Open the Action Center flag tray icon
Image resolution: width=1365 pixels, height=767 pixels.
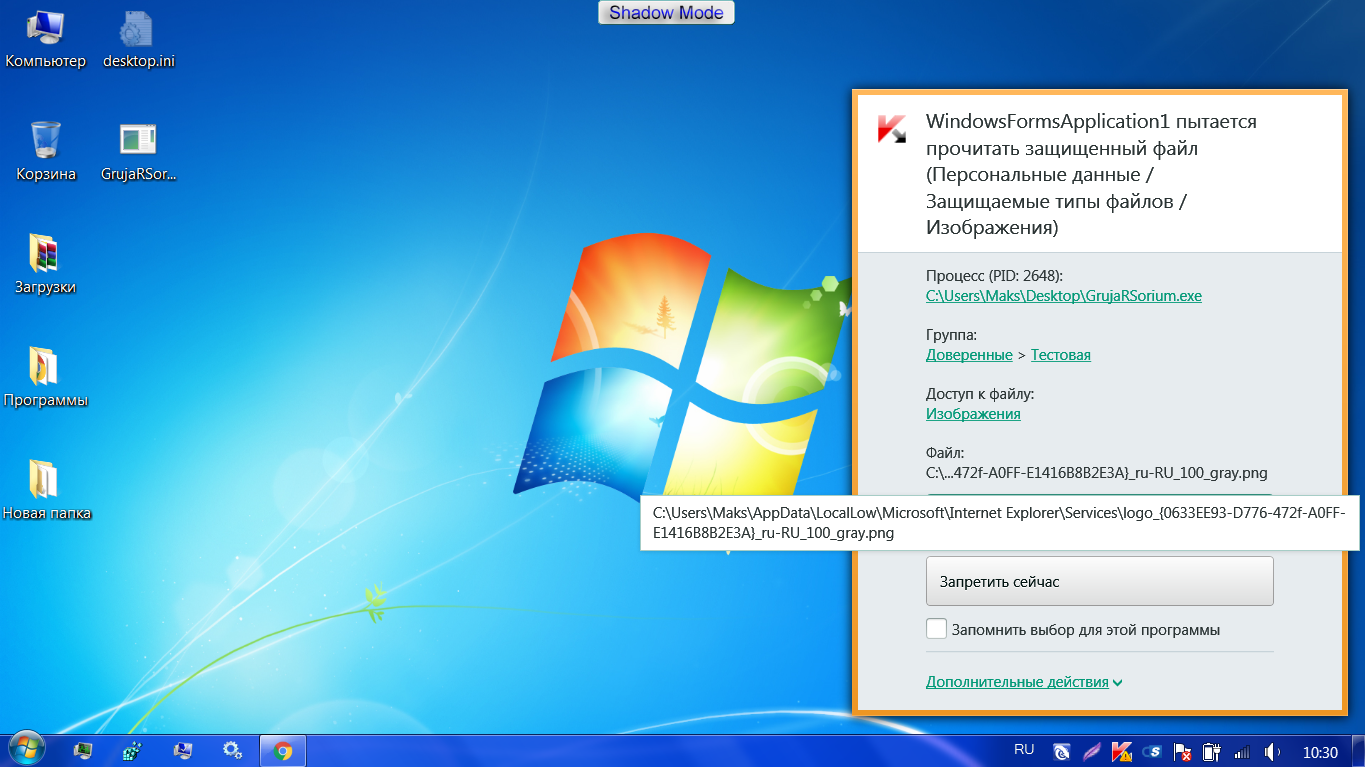click(x=1182, y=751)
